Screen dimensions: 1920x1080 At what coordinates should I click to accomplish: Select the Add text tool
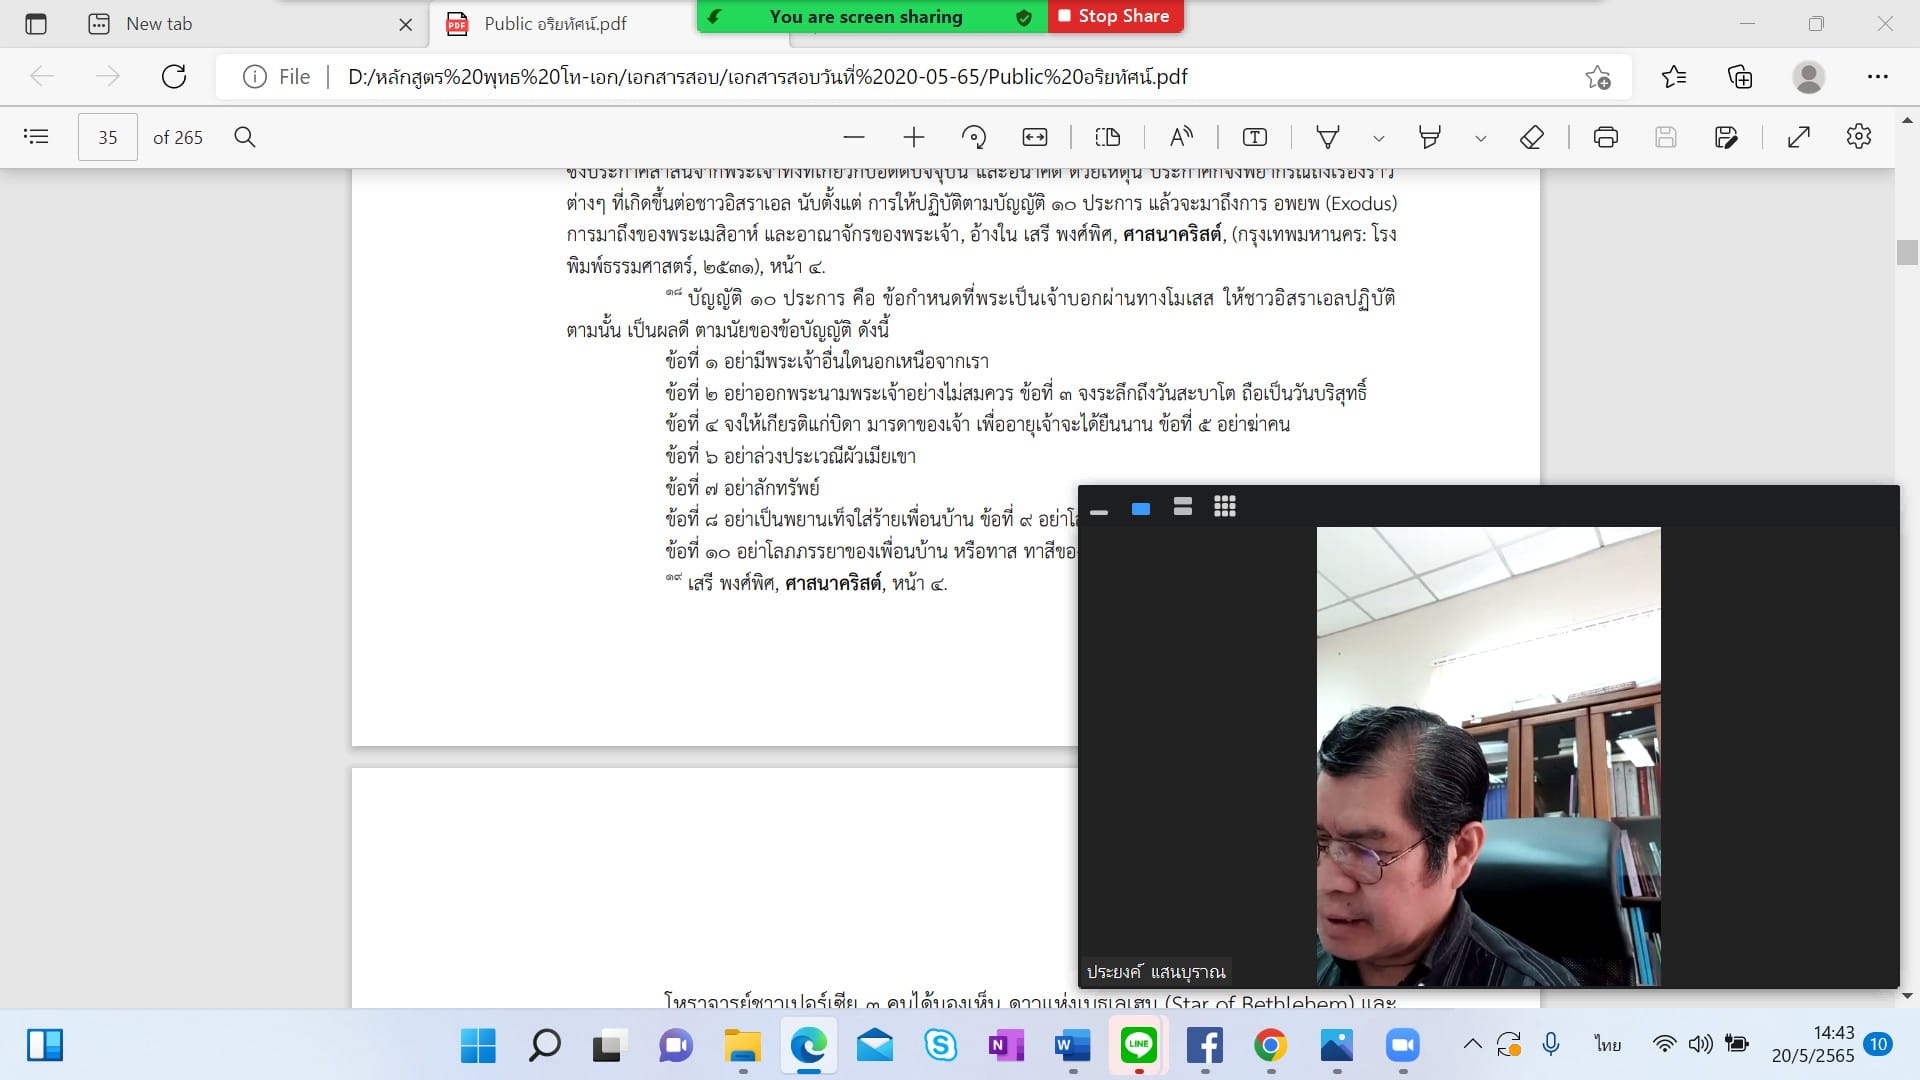[x=1255, y=137]
